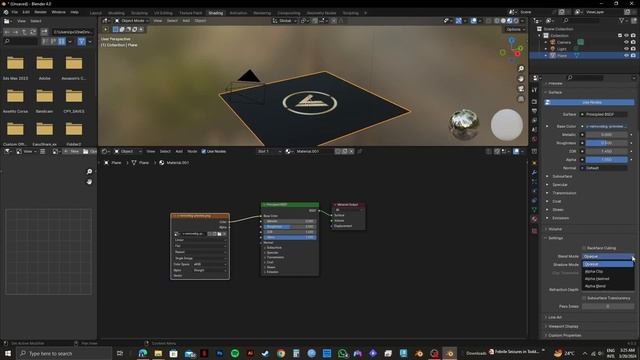Open the Material properties tab icon

click(534, 220)
